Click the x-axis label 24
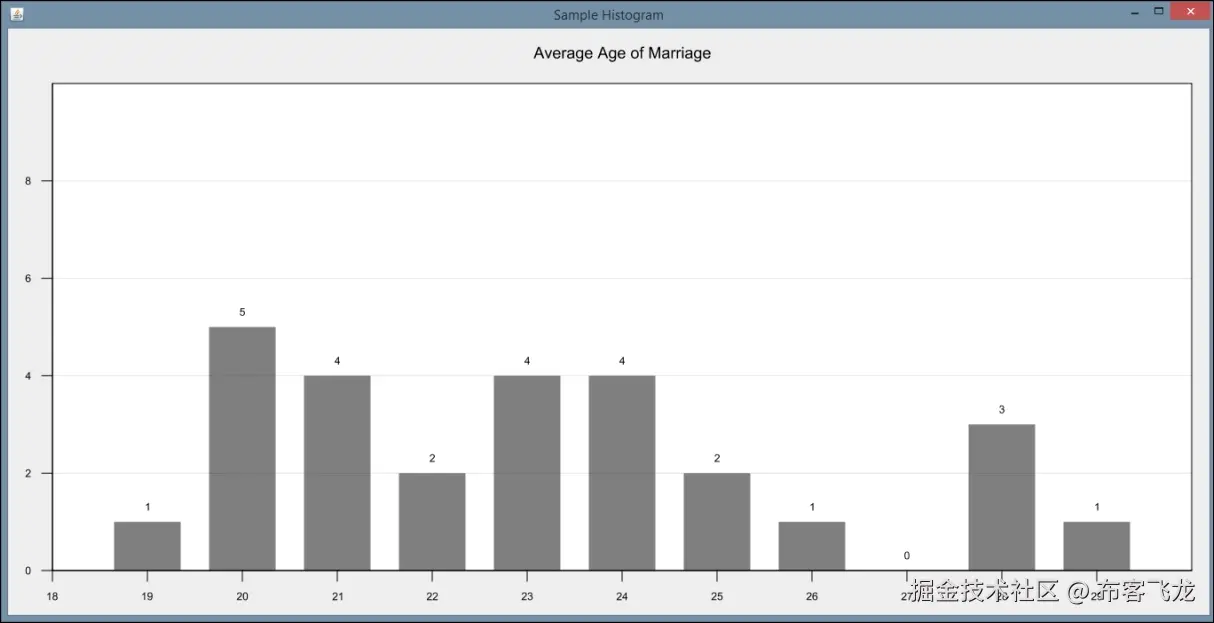Viewport: 1214px width, 623px height. click(x=621, y=596)
